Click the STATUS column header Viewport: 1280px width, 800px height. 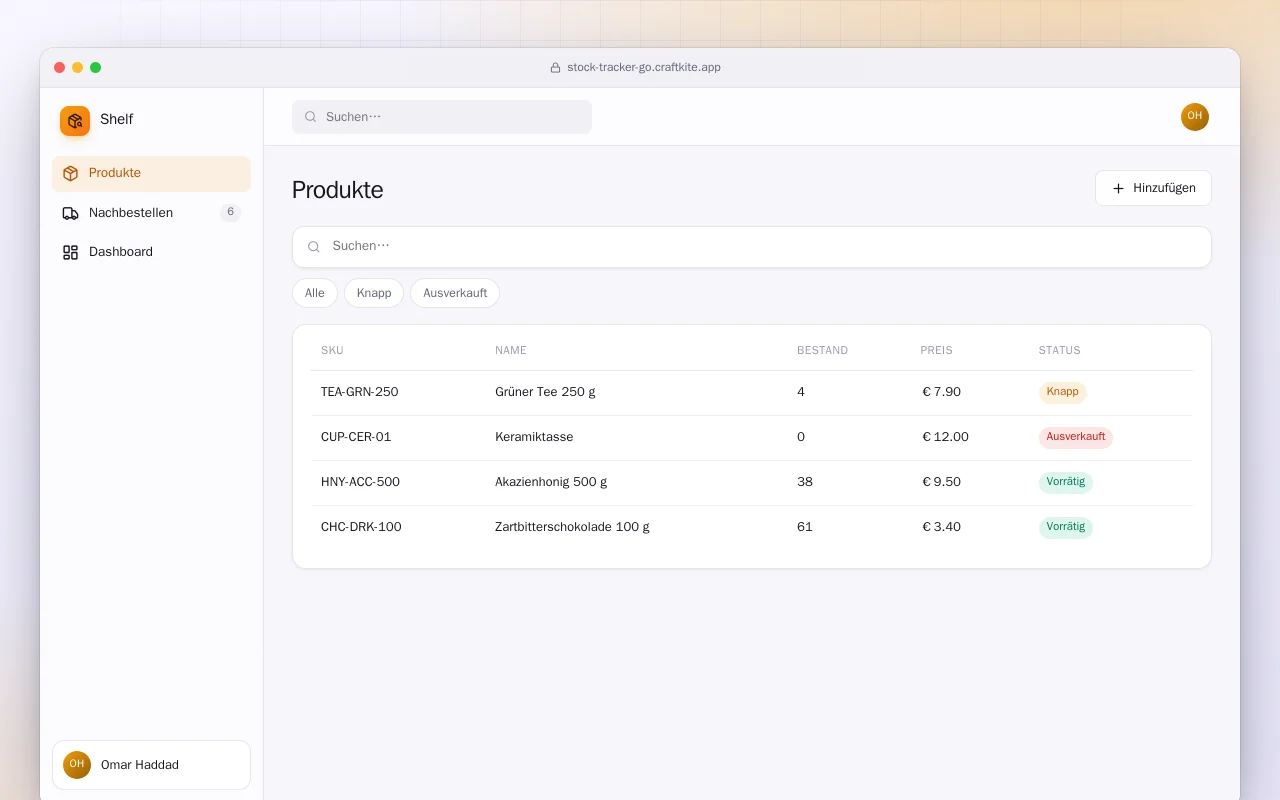[1060, 351]
